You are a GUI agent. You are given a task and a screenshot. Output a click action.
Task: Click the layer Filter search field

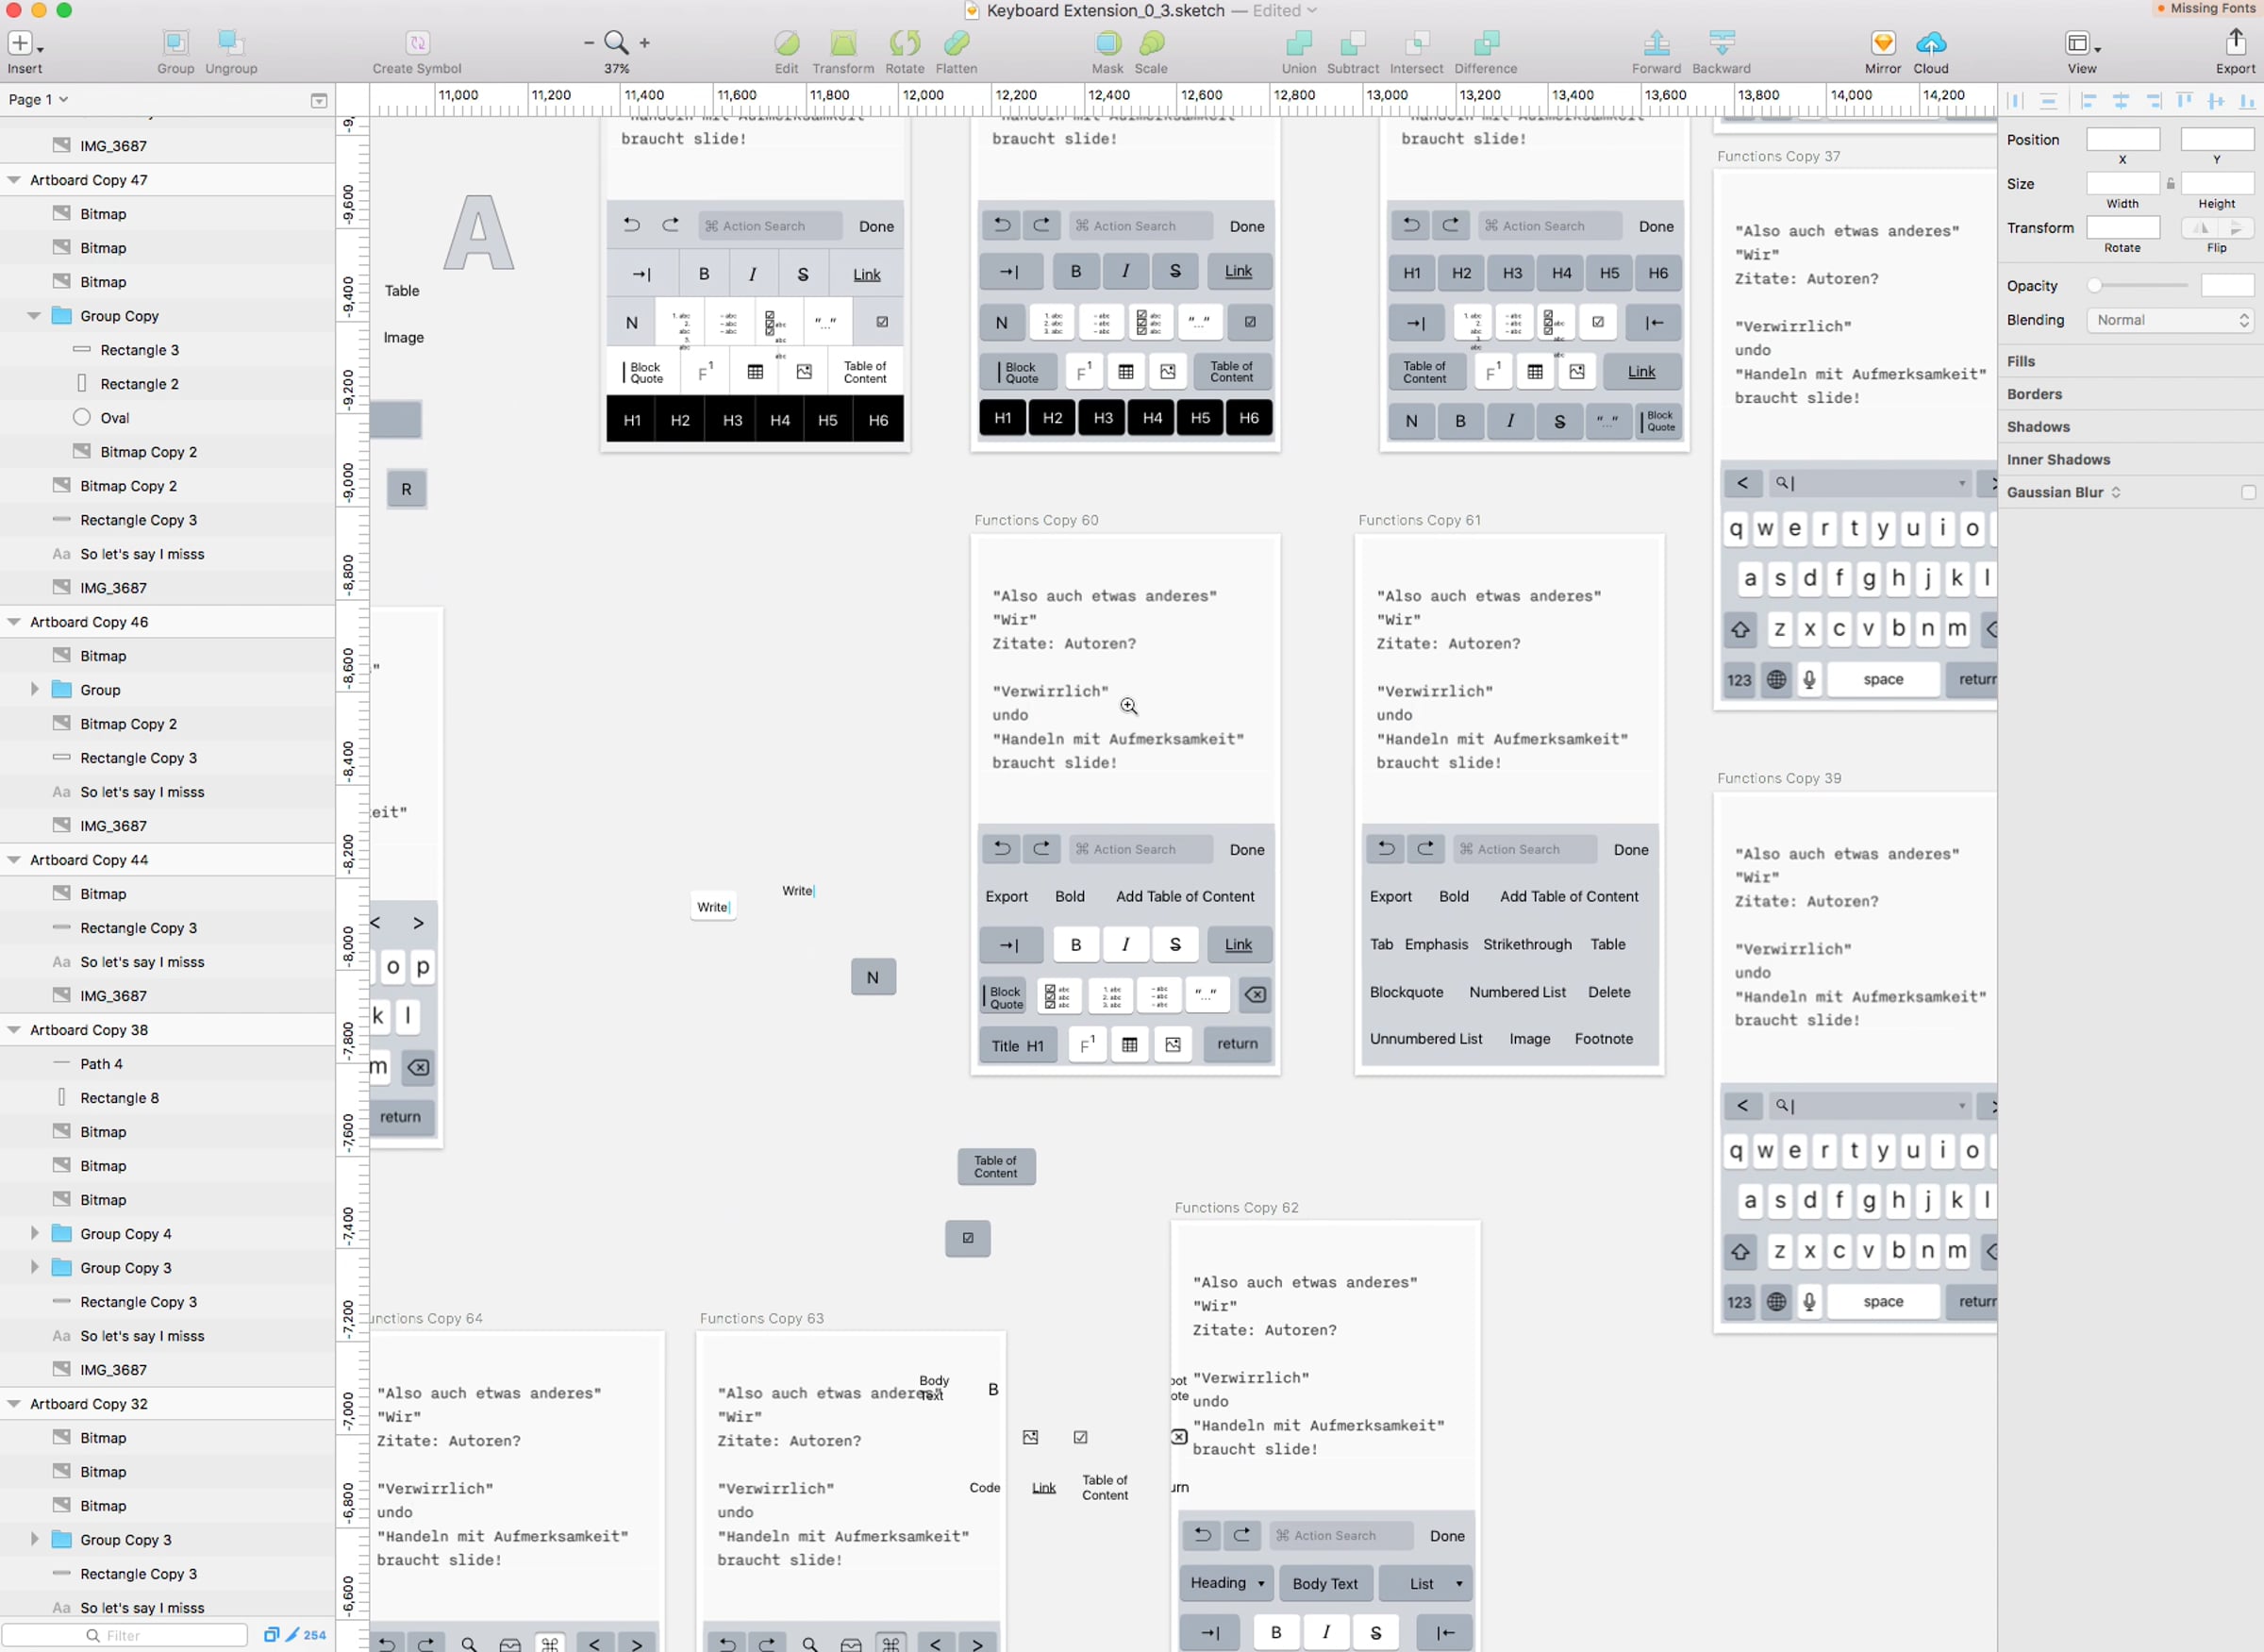click(124, 1635)
